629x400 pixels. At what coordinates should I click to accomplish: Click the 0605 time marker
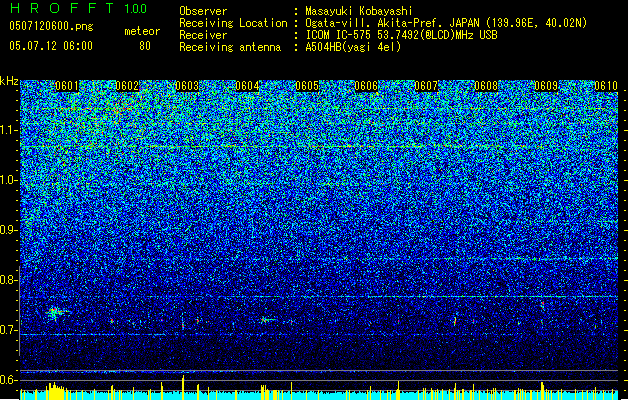(307, 86)
